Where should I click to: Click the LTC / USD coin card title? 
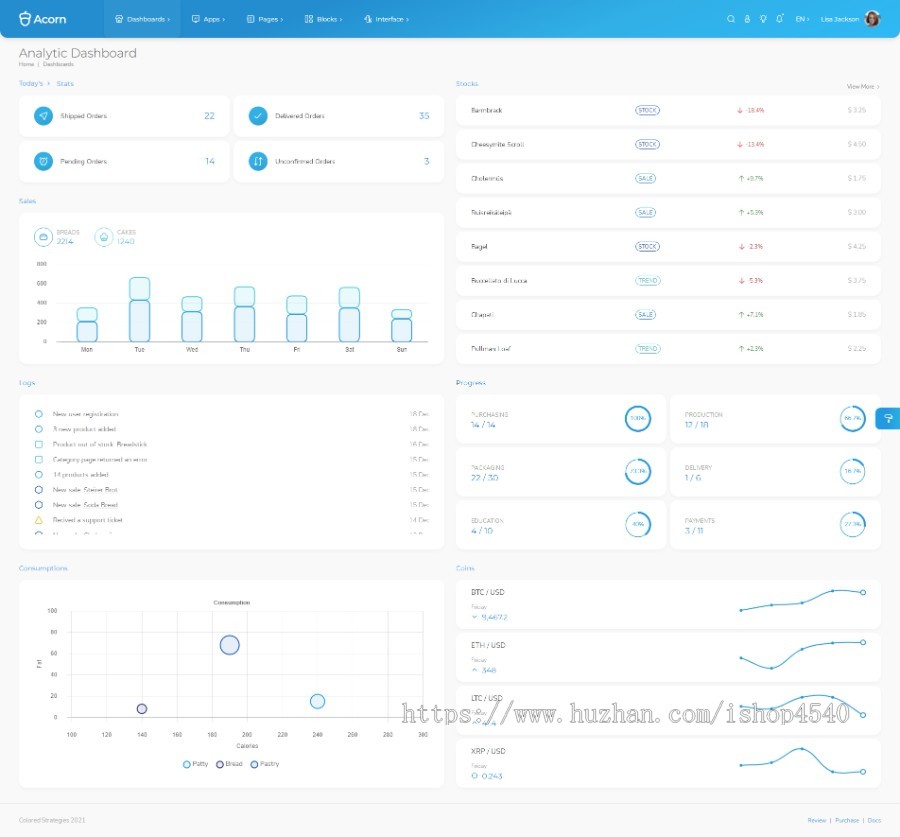[x=487, y=698]
